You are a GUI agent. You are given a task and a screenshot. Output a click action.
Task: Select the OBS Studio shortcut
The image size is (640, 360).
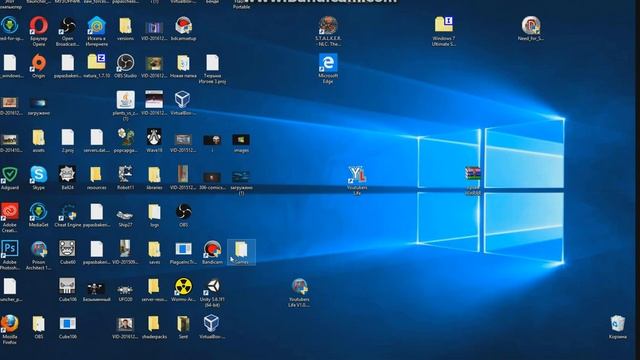125,63
